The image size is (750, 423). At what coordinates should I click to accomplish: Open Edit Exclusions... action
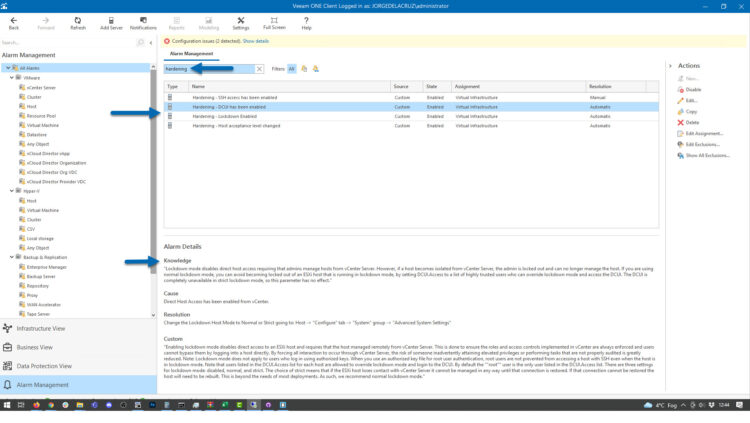pyautogui.click(x=698, y=145)
